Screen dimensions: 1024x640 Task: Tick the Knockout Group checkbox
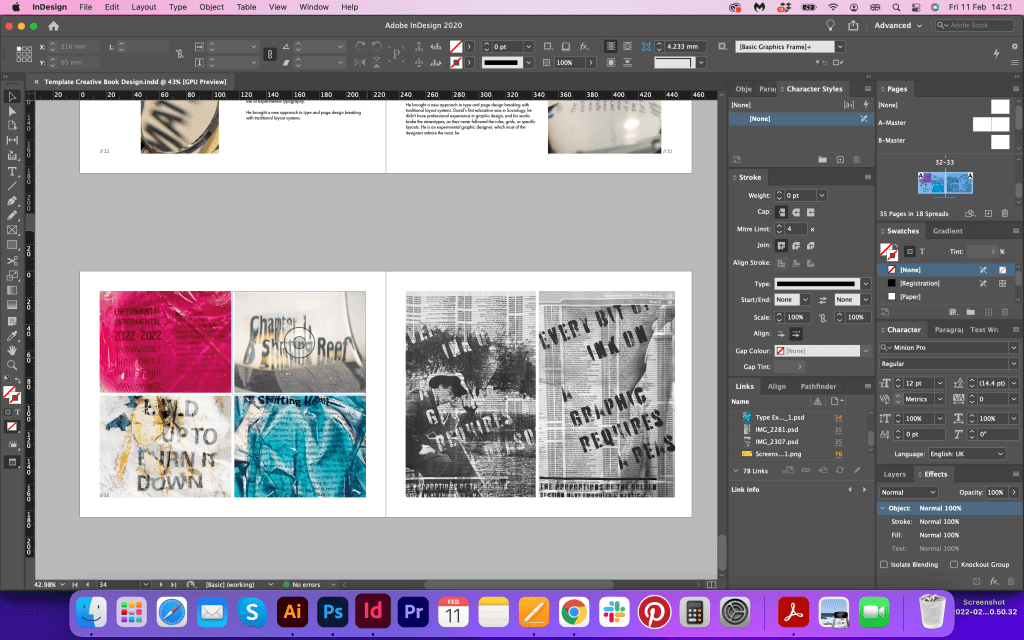(x=953, y=565)
